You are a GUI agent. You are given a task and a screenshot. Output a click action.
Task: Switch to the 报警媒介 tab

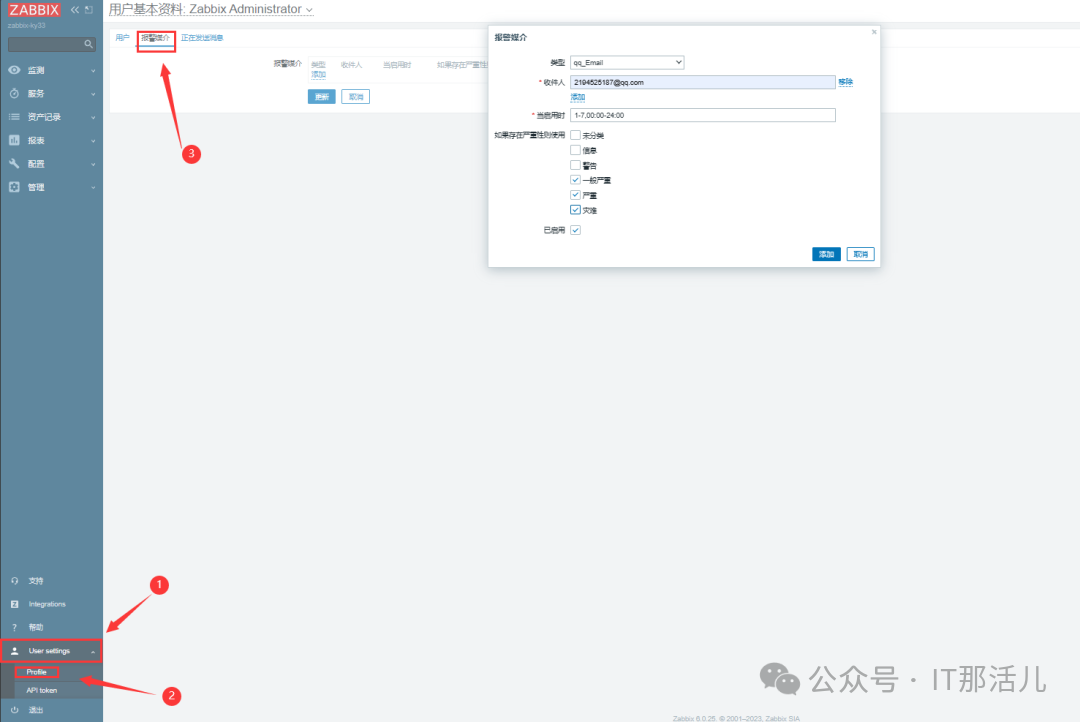(156, 38)
